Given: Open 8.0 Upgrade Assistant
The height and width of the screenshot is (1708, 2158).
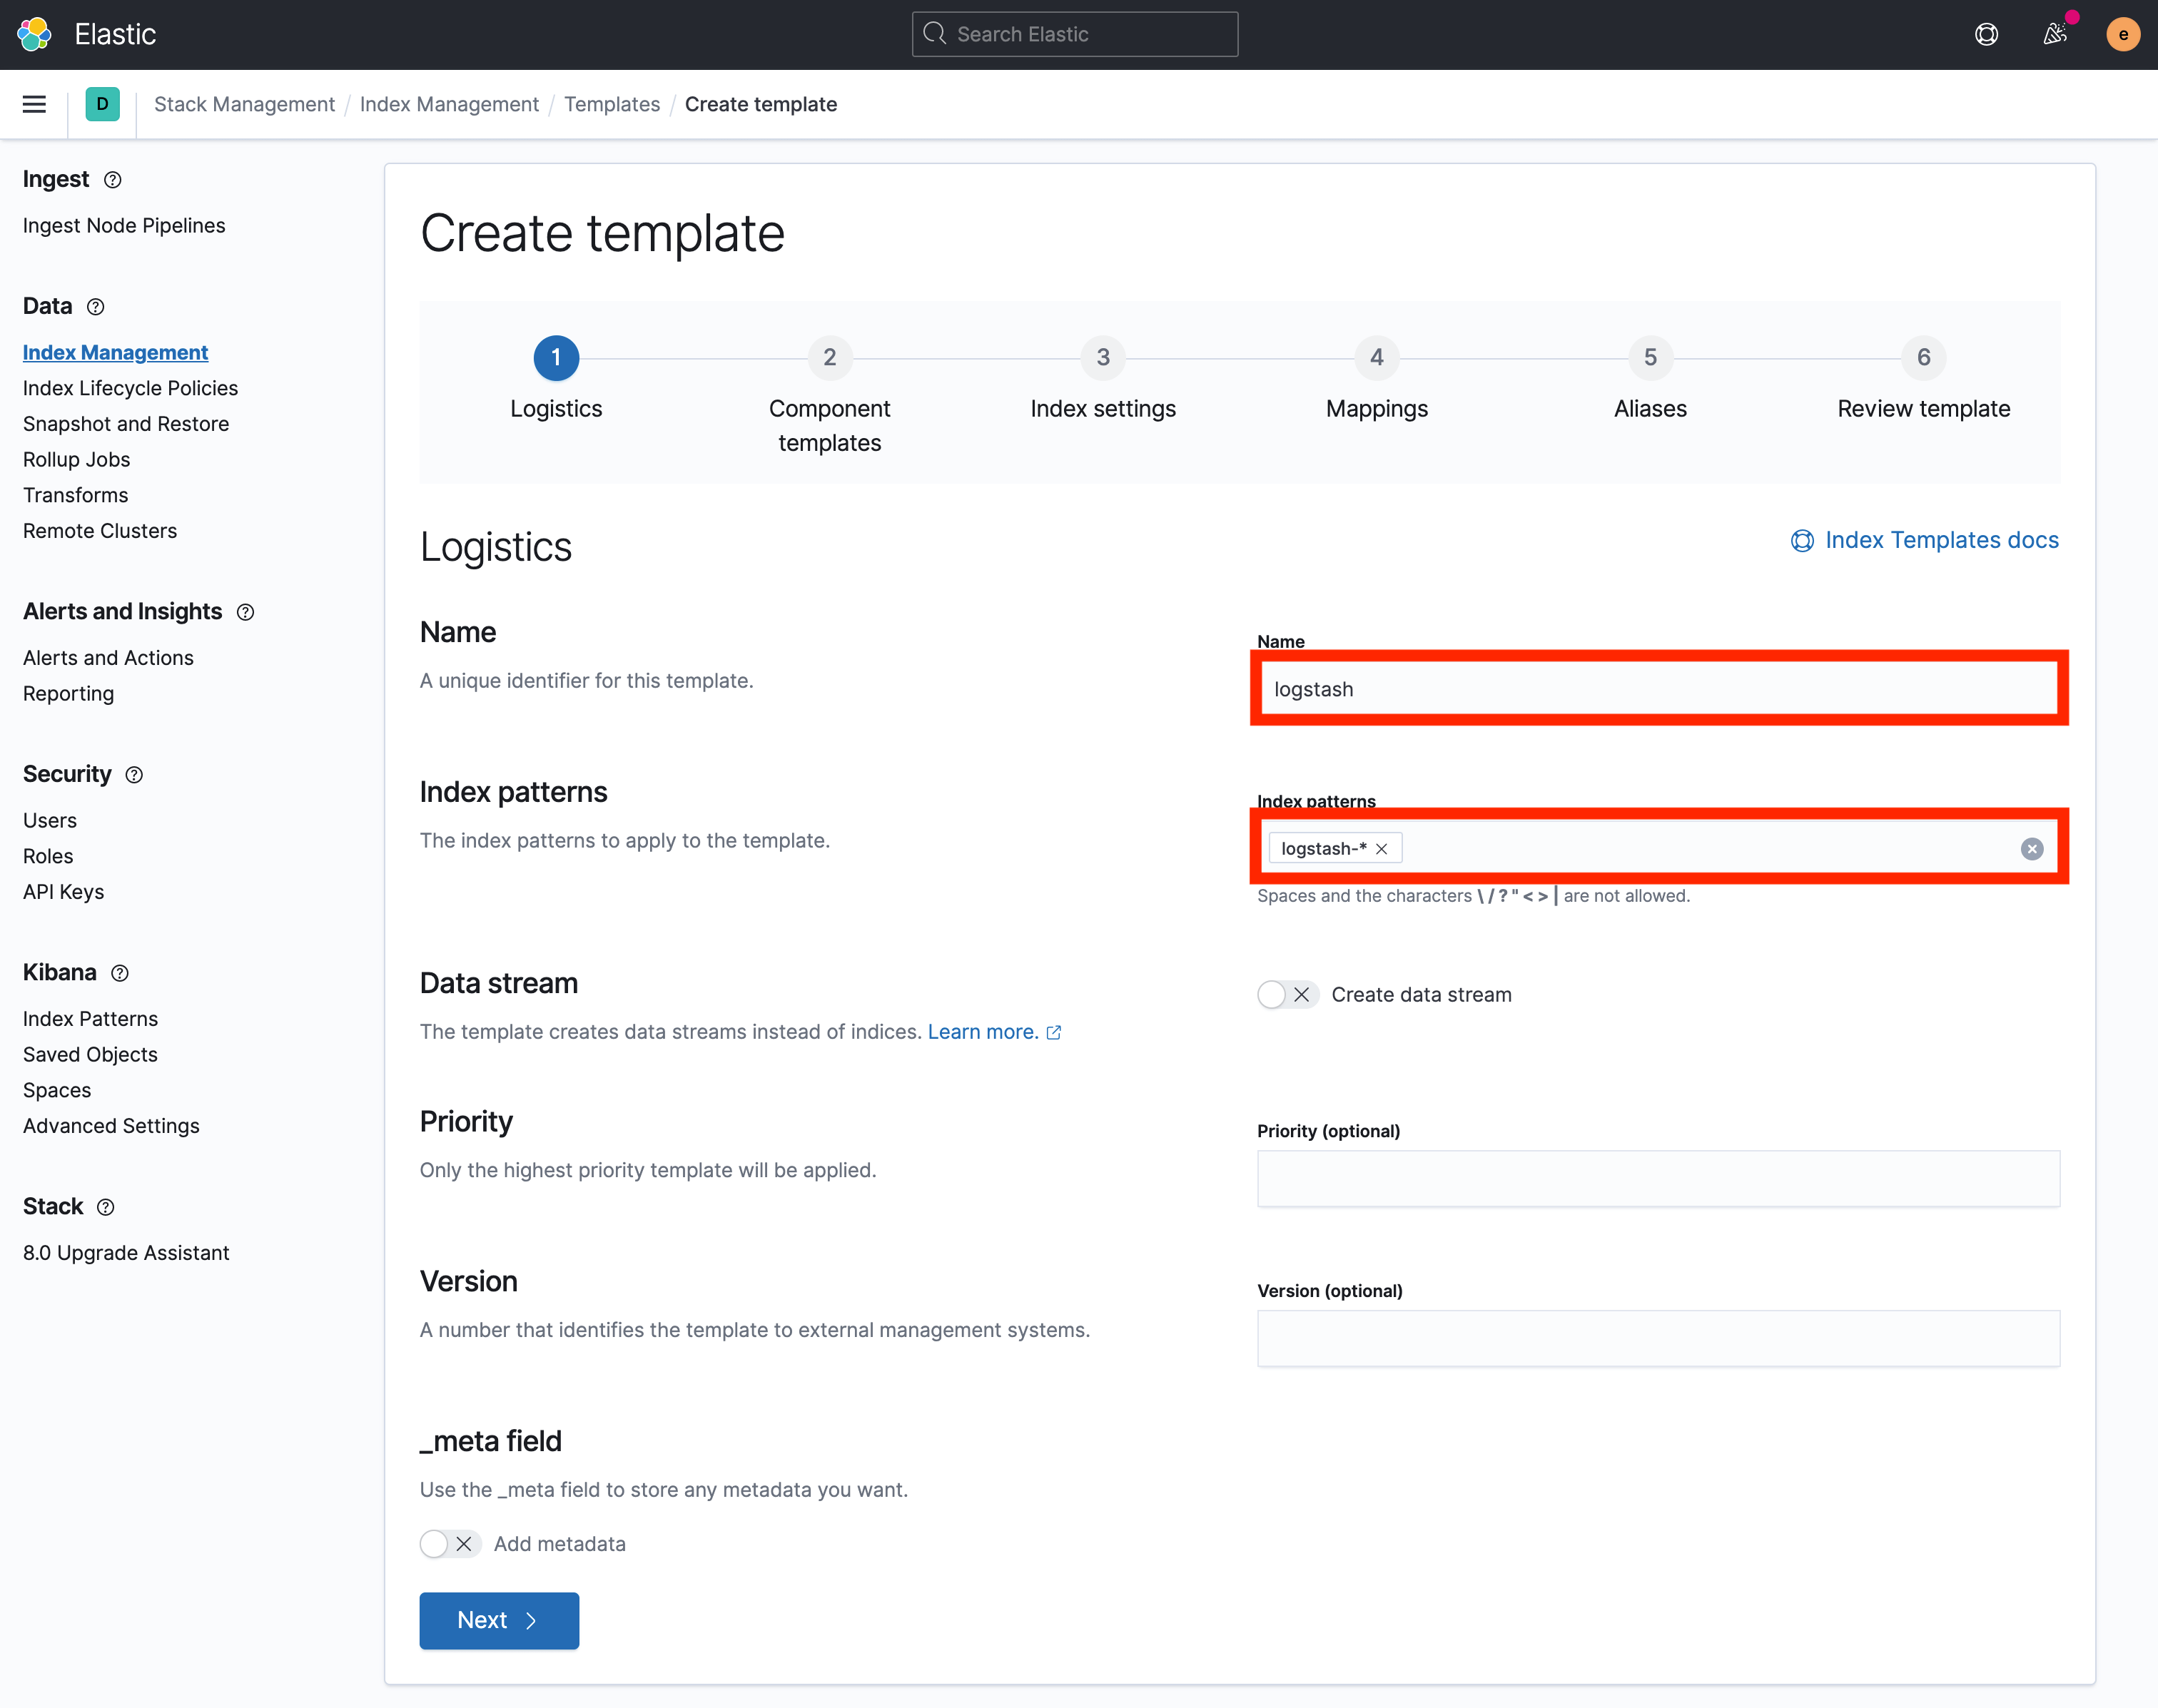Looking at the screenshot, I should click(126, 1253).
